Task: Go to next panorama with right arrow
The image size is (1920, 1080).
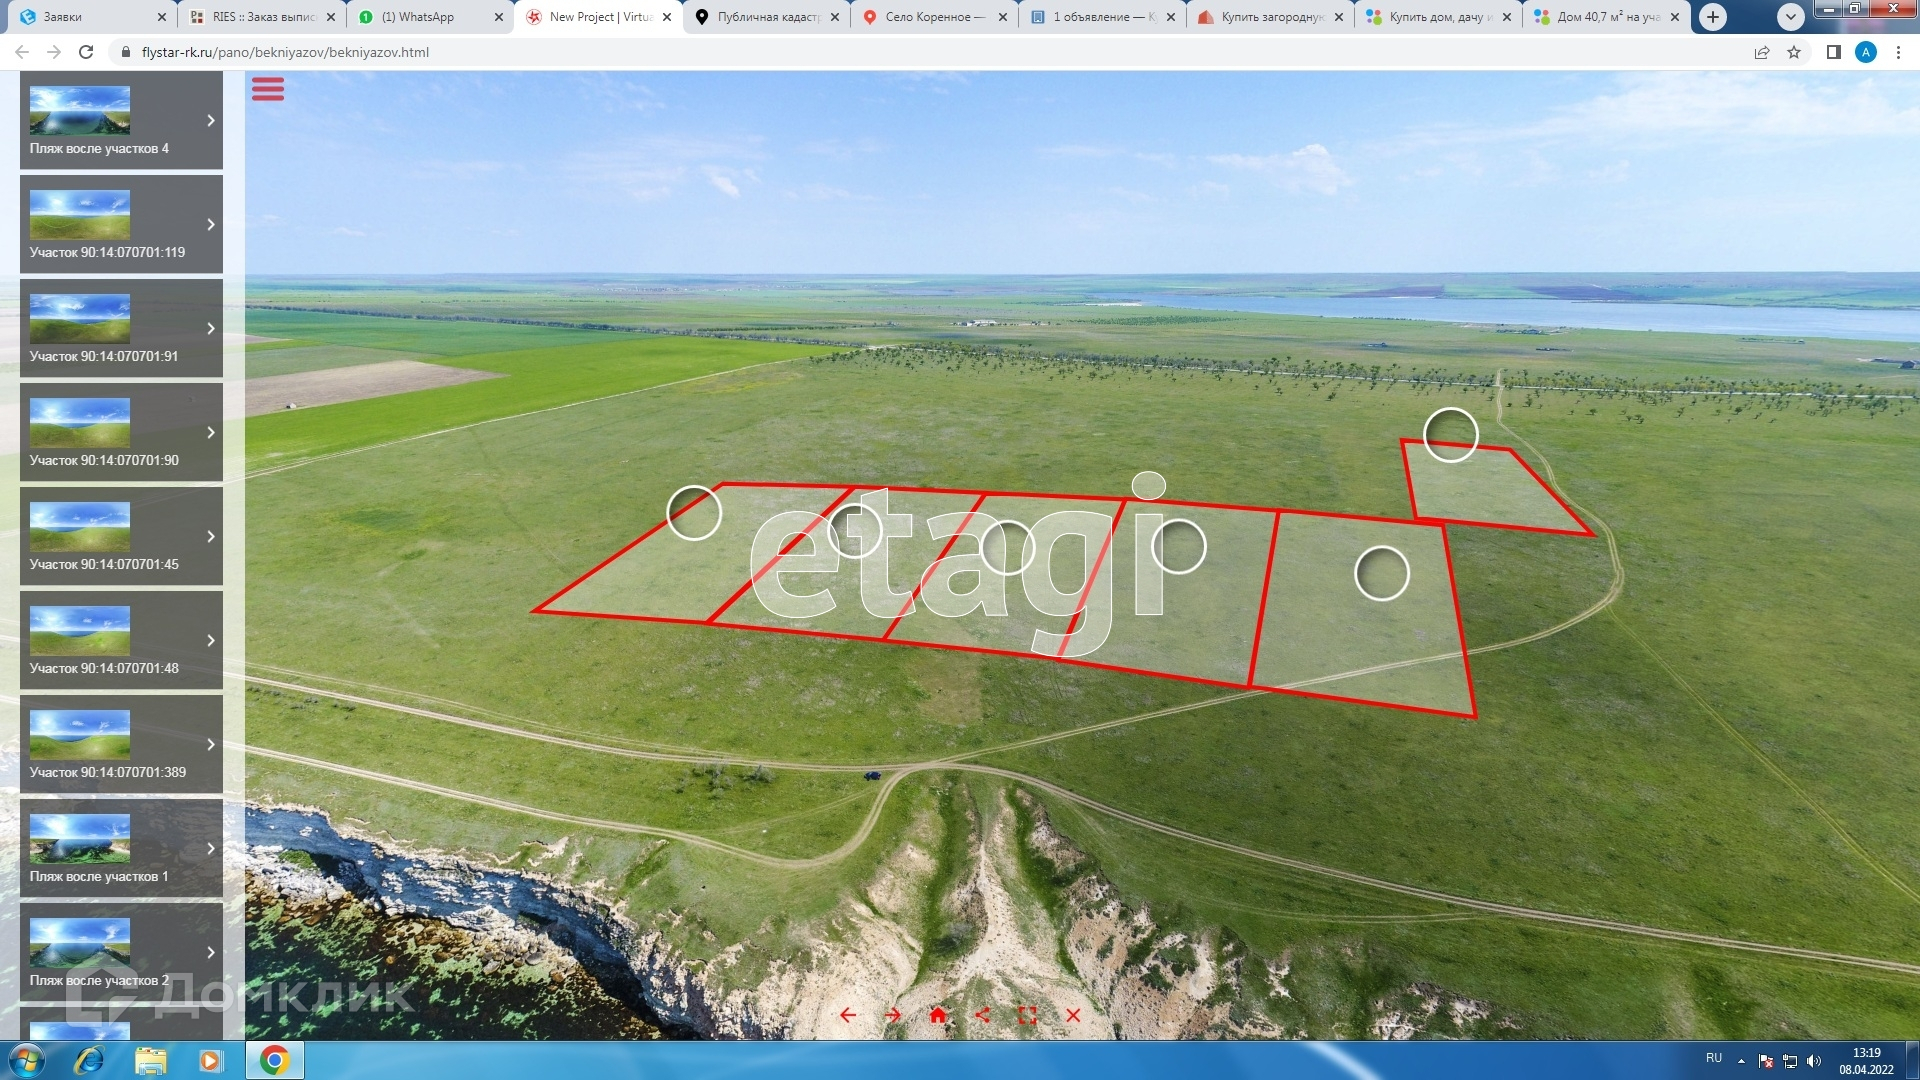Action: (x=893, y=1015)
